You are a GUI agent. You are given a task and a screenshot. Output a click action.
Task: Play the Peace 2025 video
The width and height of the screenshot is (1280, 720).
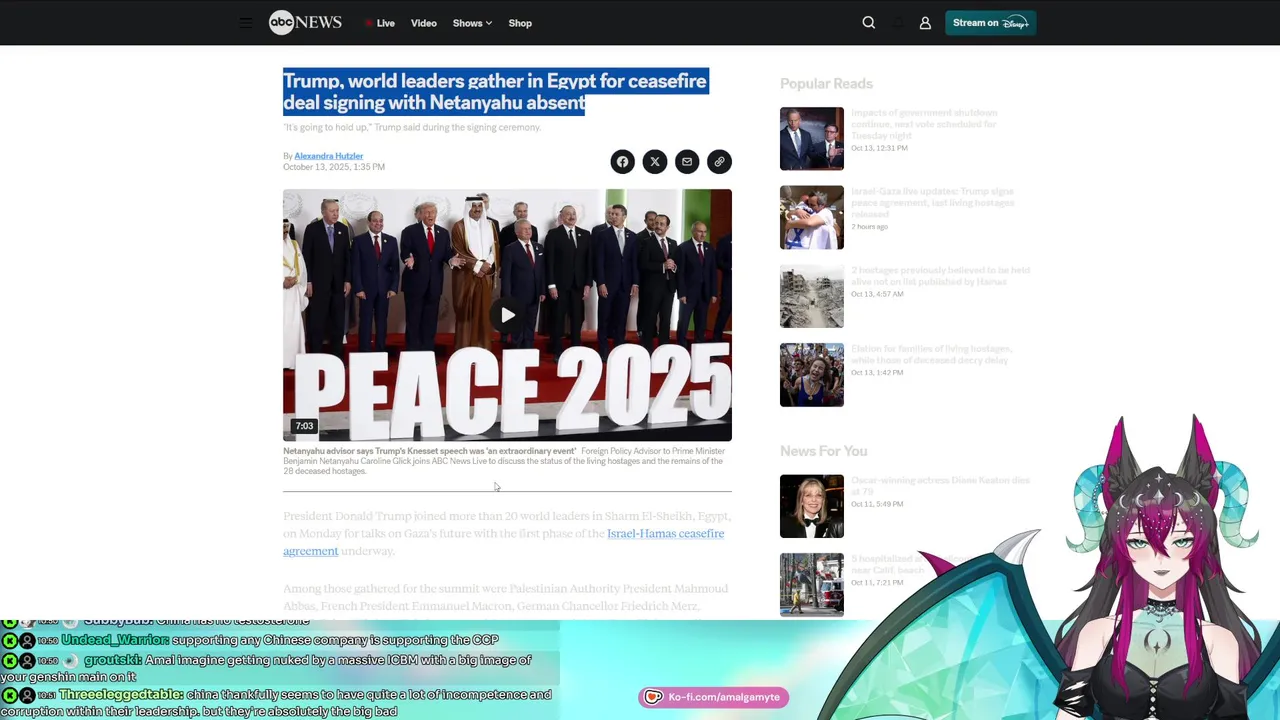(508, 315)
